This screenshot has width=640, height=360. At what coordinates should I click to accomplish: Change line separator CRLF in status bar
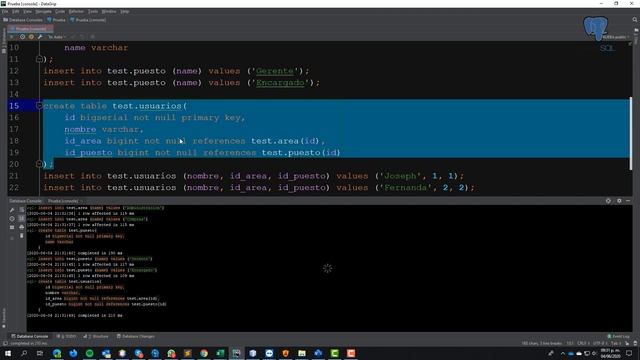(583, 343)
